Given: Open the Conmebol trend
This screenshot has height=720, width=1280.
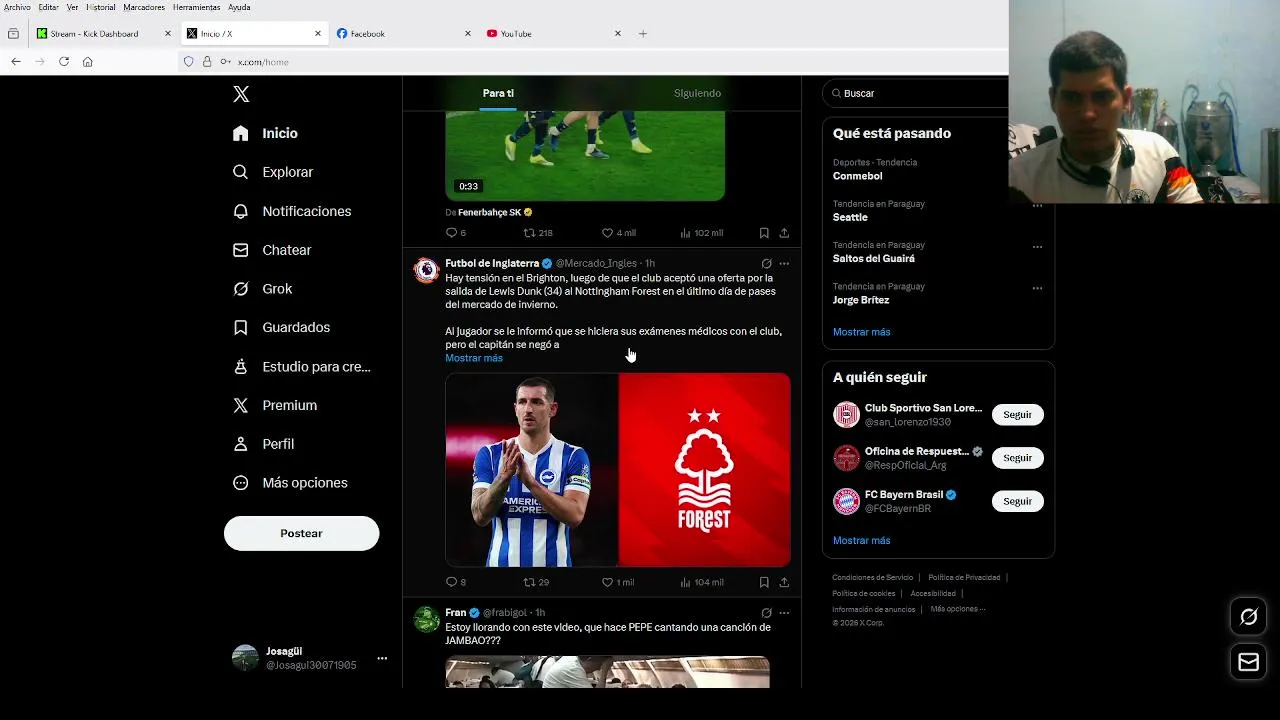Looking at the screenshot, I should [x=857, y=176].
